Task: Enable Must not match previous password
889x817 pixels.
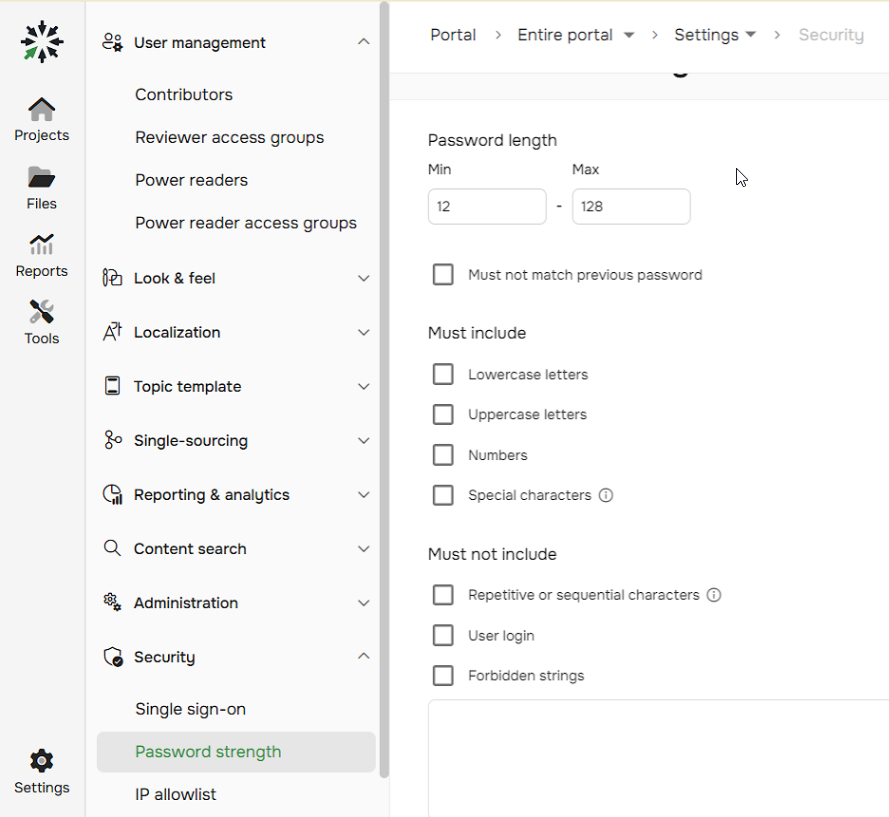Action: pyautogui.click(x=443, y=274)
